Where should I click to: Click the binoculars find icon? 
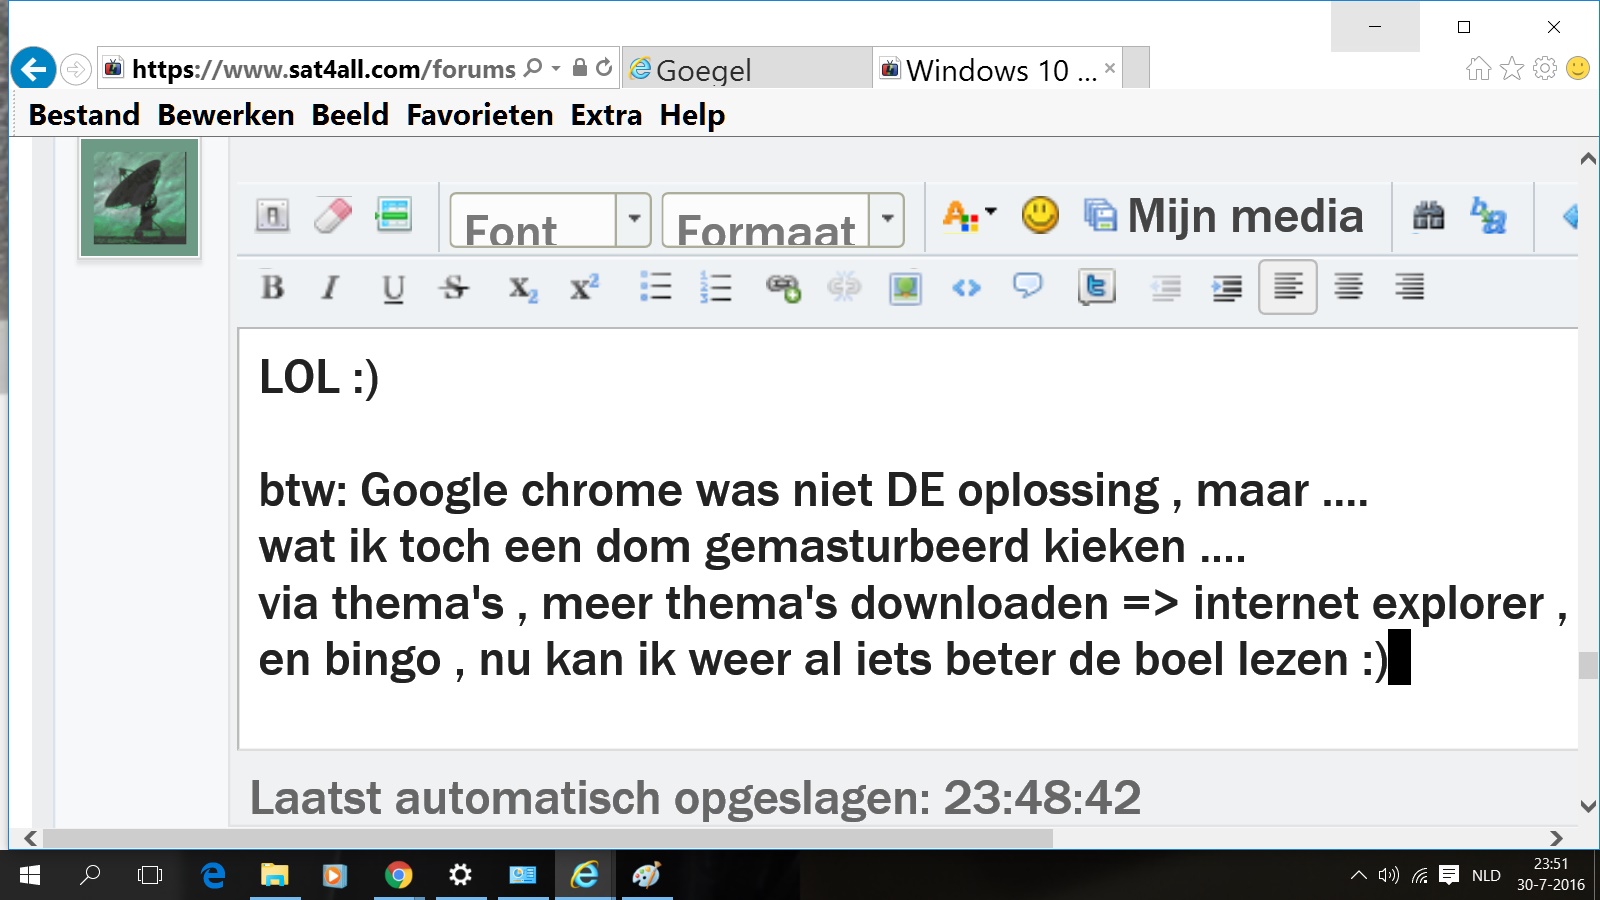[1429, 215]
